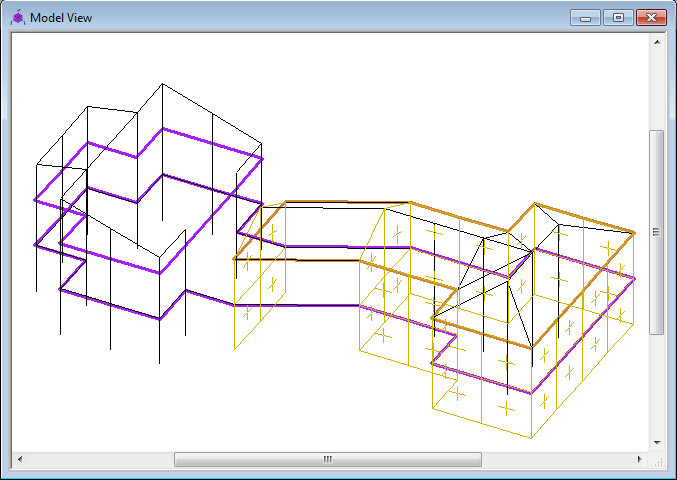Screen dimensions: 677x480
Task: Click the window resize grip at corner
Action: 657,459
